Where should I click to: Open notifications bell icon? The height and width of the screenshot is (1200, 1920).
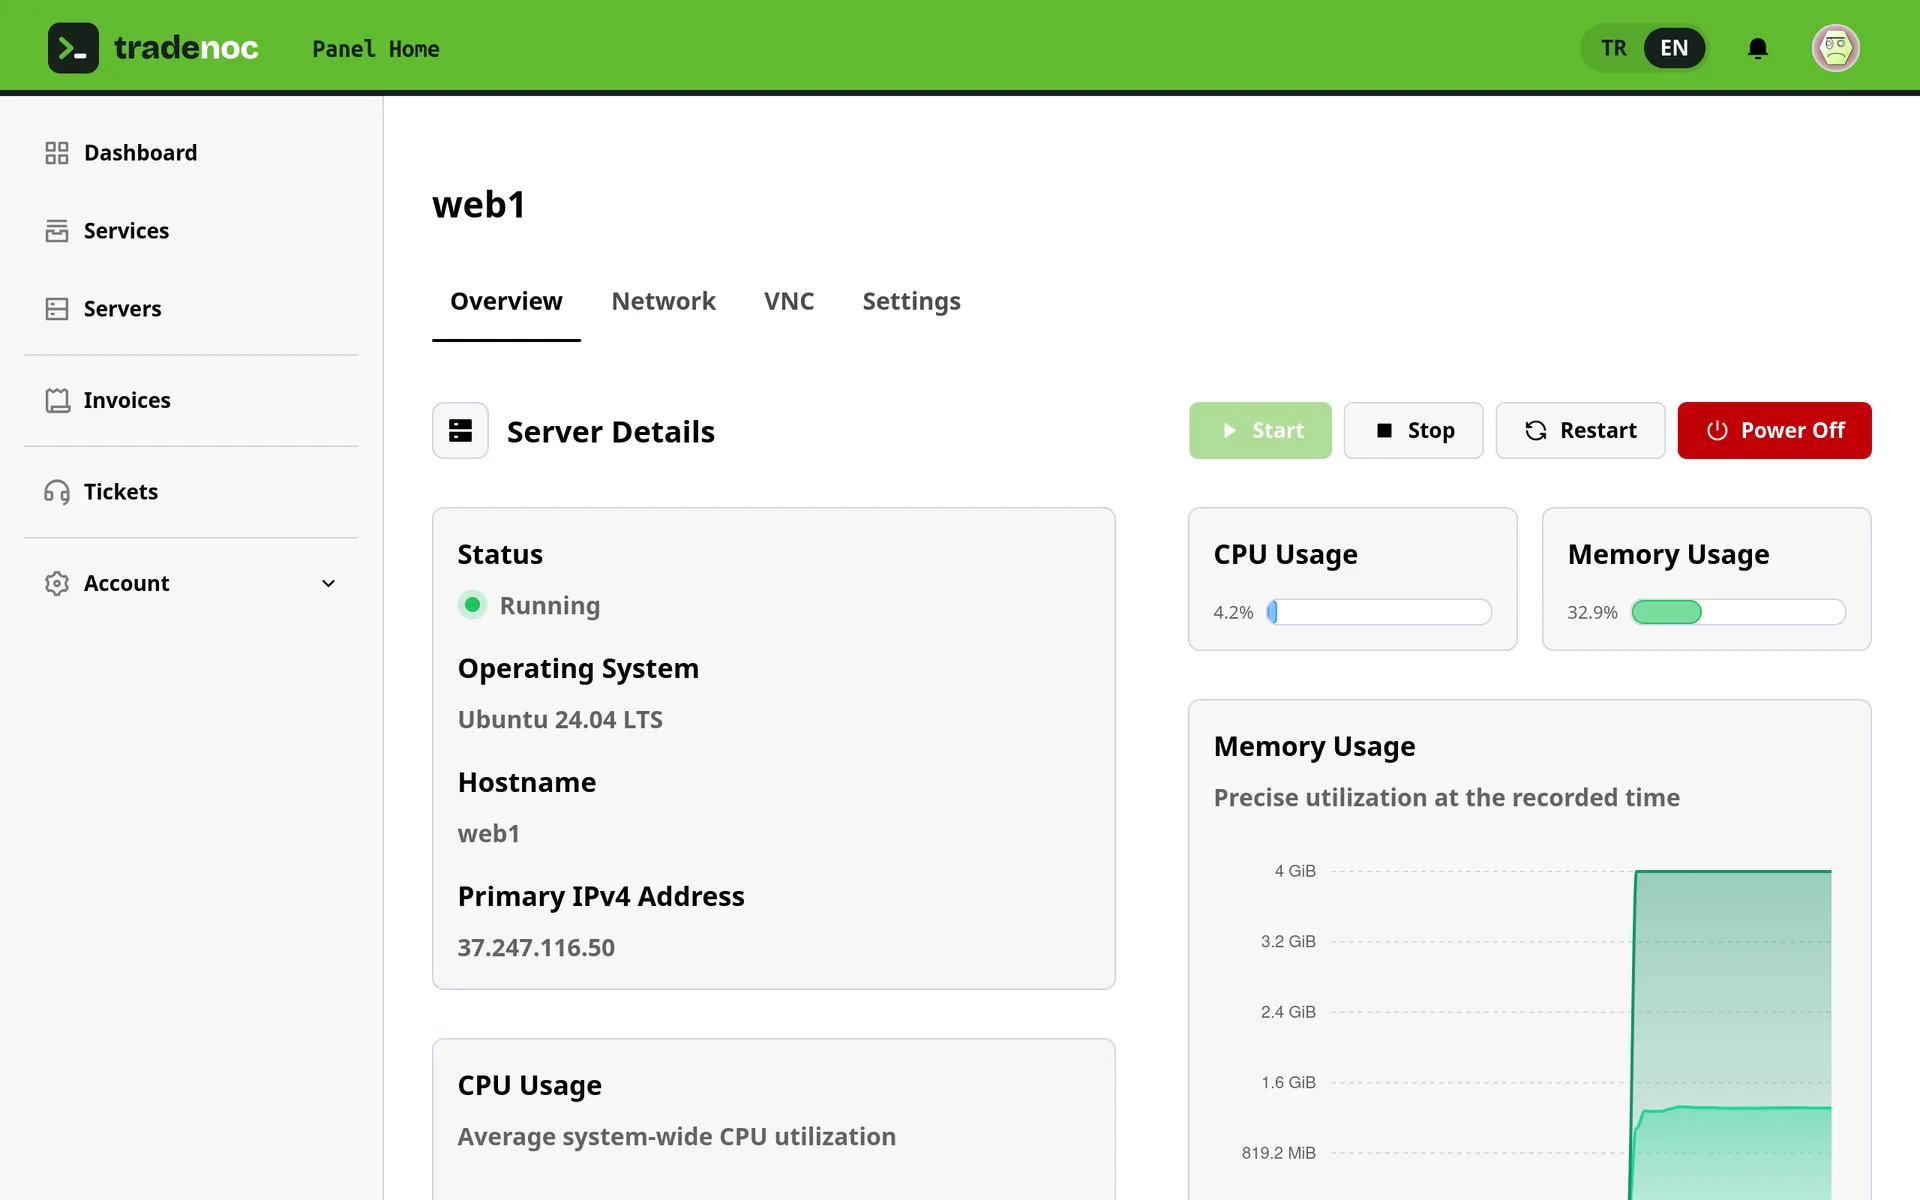point(1758,48)
